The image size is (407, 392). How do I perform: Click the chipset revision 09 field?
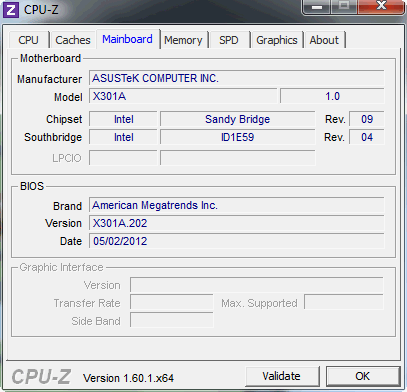coord(367,119)
